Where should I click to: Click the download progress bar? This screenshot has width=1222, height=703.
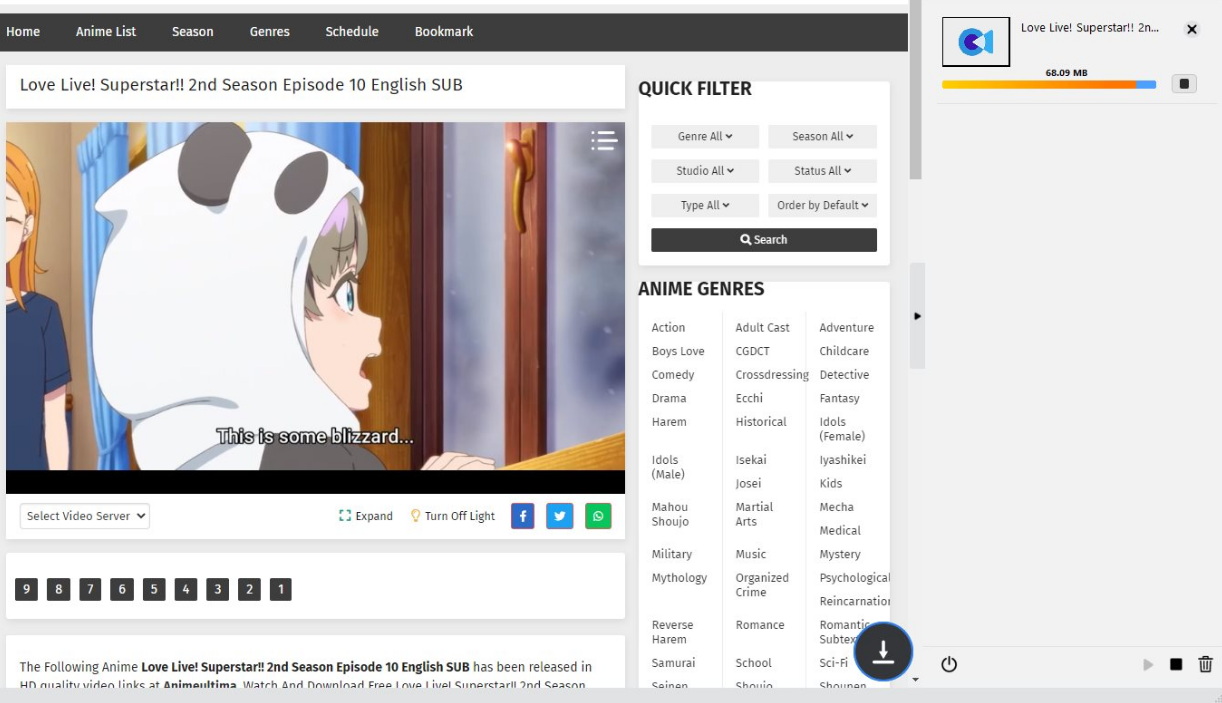(1048, 85)
